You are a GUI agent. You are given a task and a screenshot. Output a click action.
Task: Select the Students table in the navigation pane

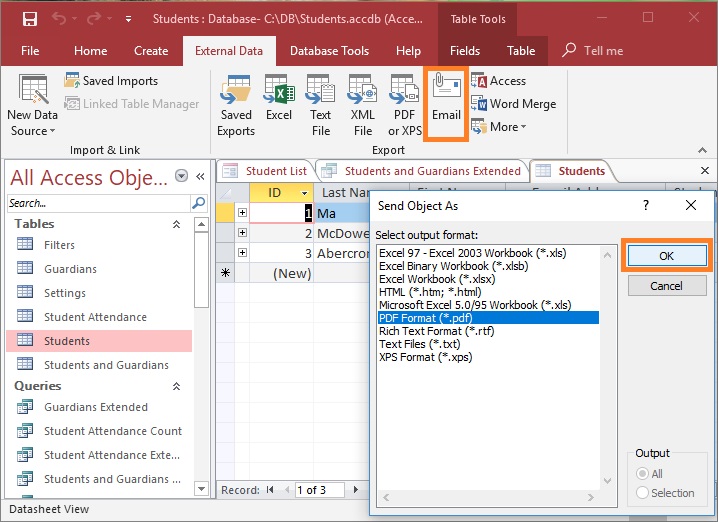click(99, 341)
